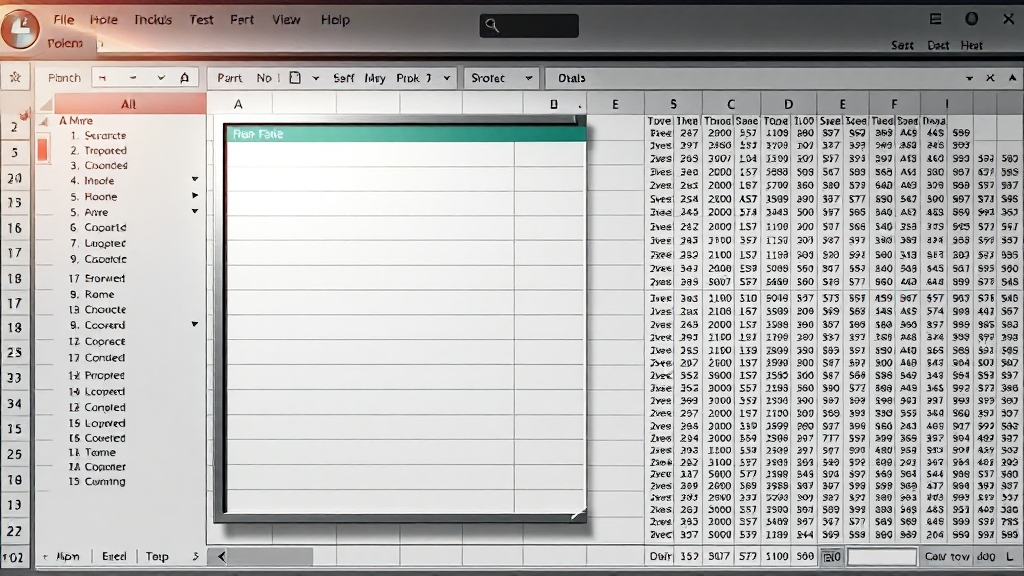Open the Srotec dropdown
The width and height of the screenshot is (1024, 576).
[528, 78]
